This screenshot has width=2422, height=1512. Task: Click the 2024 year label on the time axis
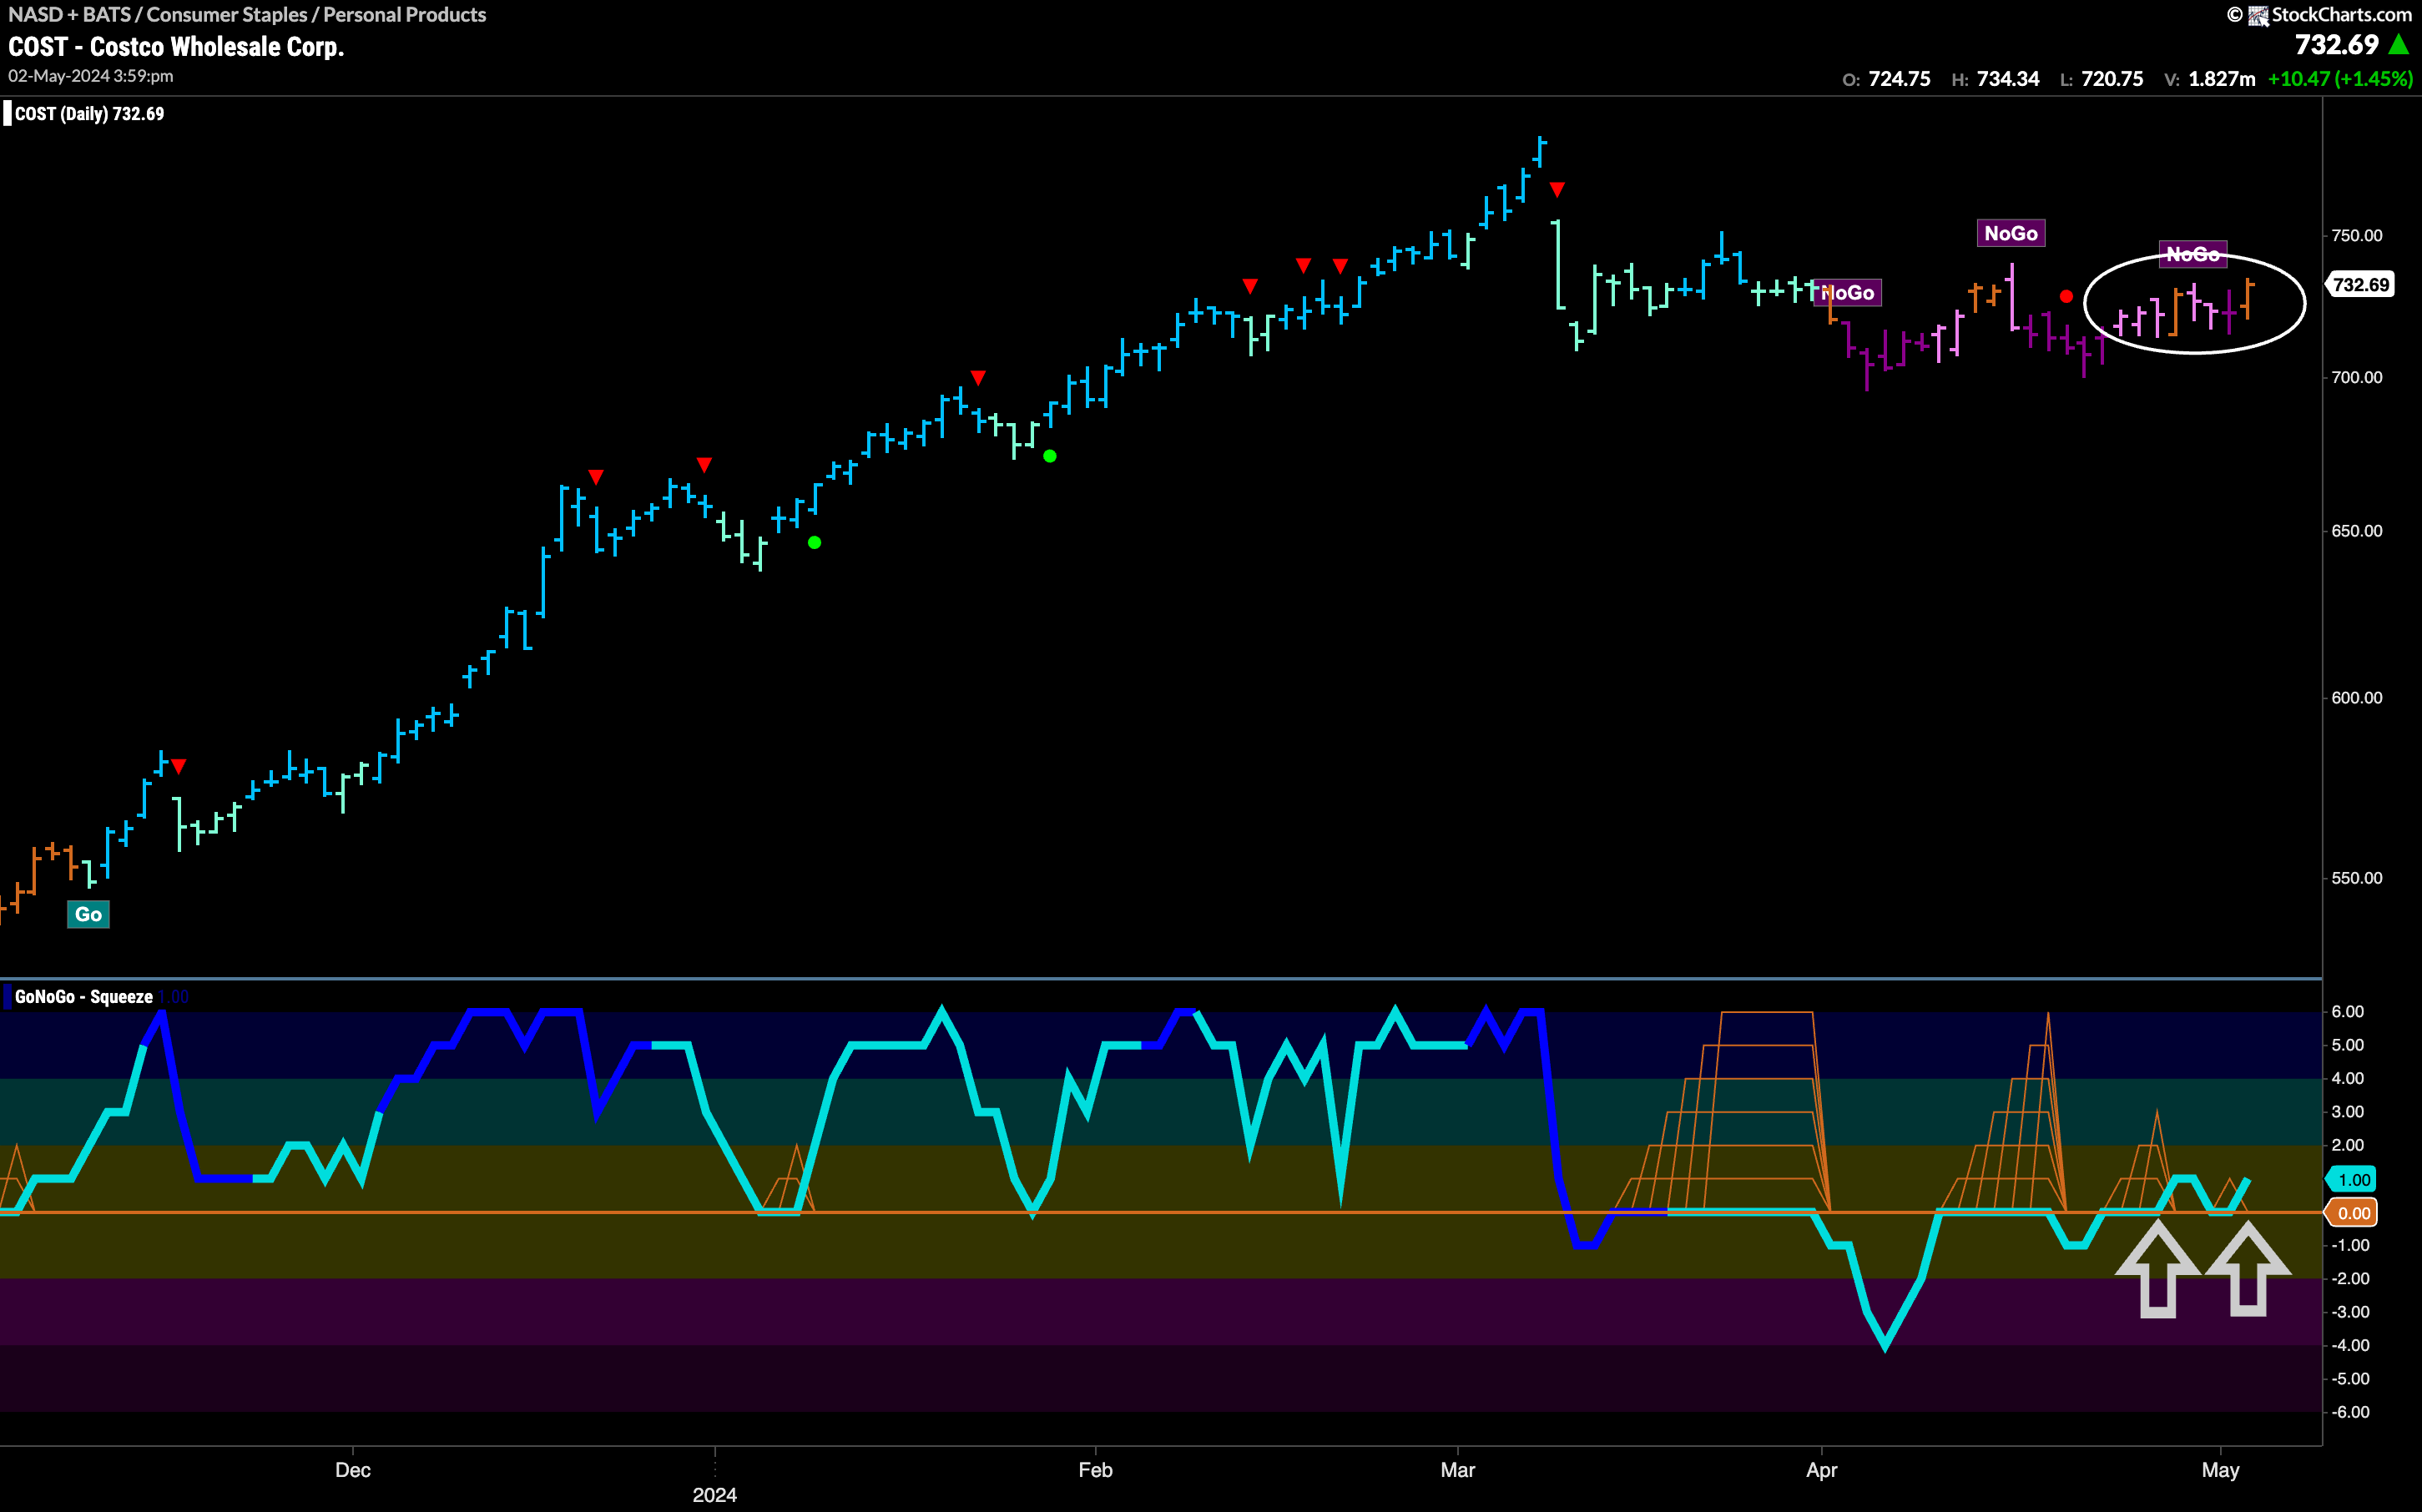[714, 1495]
